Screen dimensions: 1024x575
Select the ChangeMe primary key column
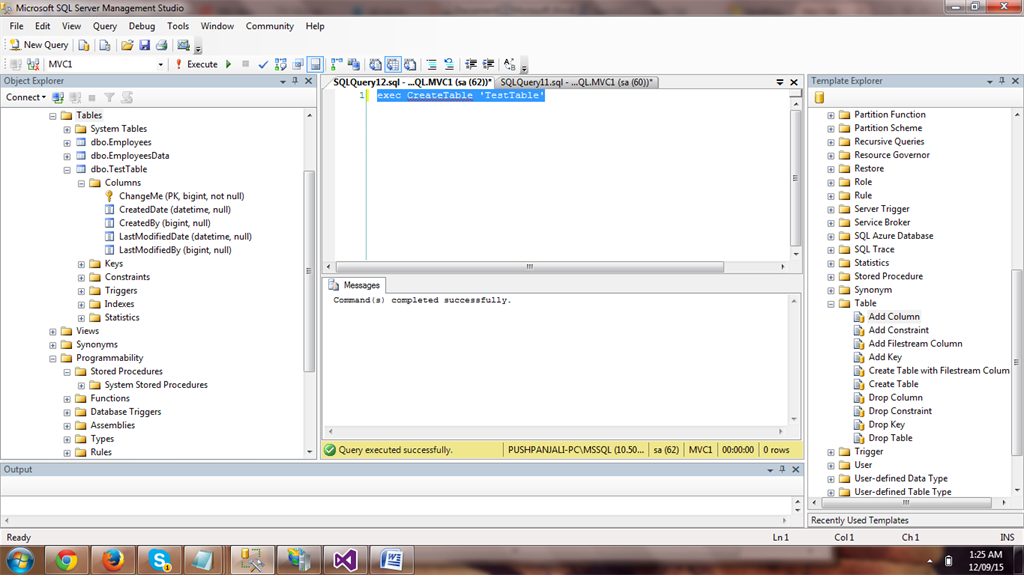(181, 196)
